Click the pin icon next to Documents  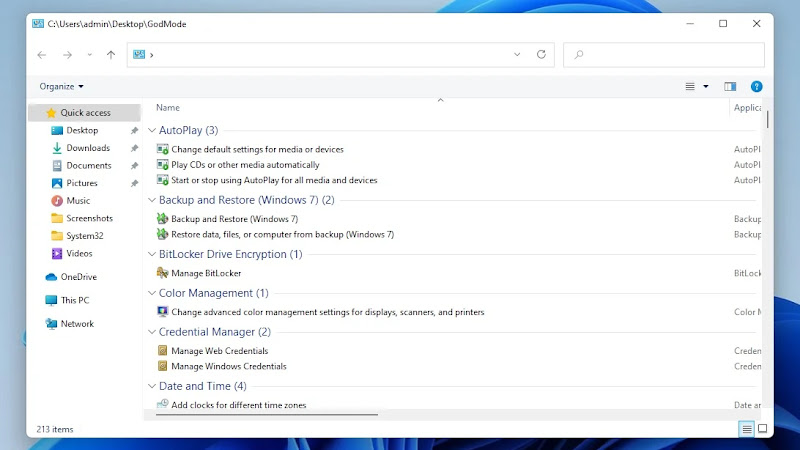(x=134, y=166)
